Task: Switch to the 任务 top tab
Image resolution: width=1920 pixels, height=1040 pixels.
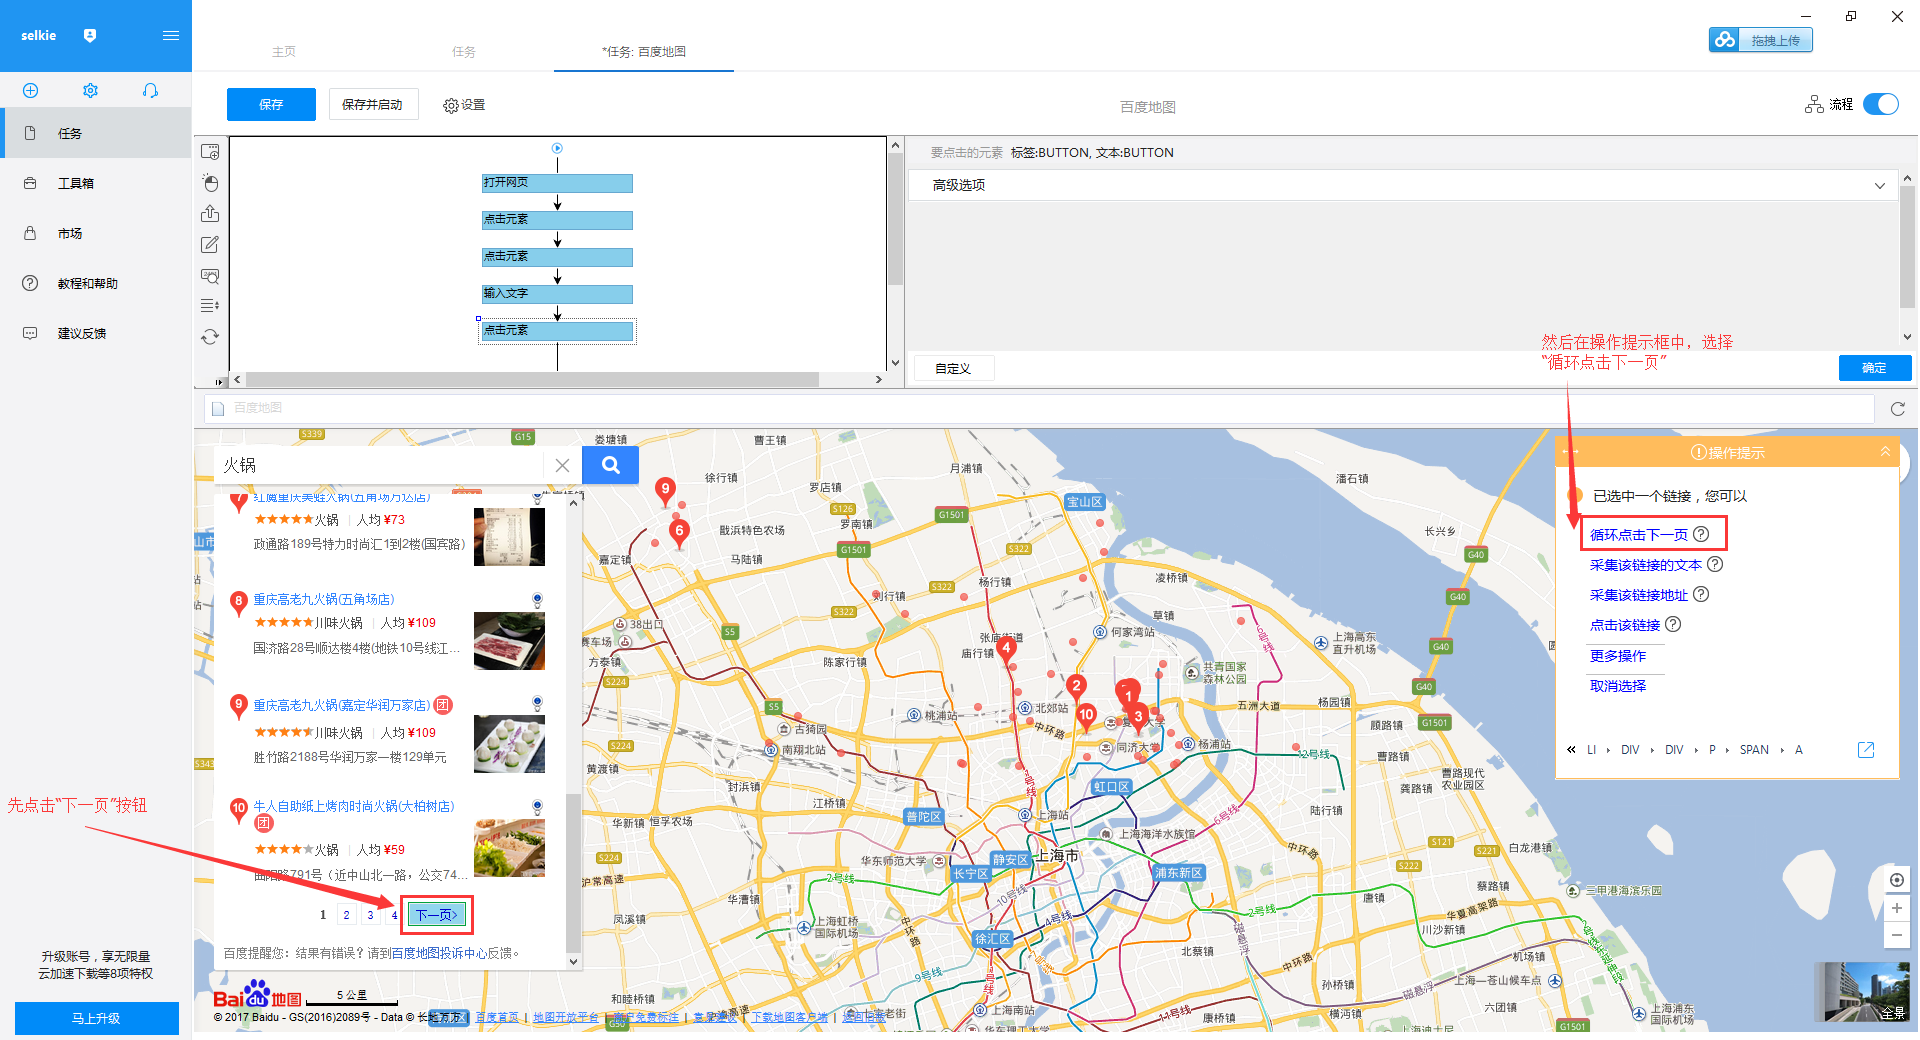Action: pyautogui.click(x=464, y=51)
